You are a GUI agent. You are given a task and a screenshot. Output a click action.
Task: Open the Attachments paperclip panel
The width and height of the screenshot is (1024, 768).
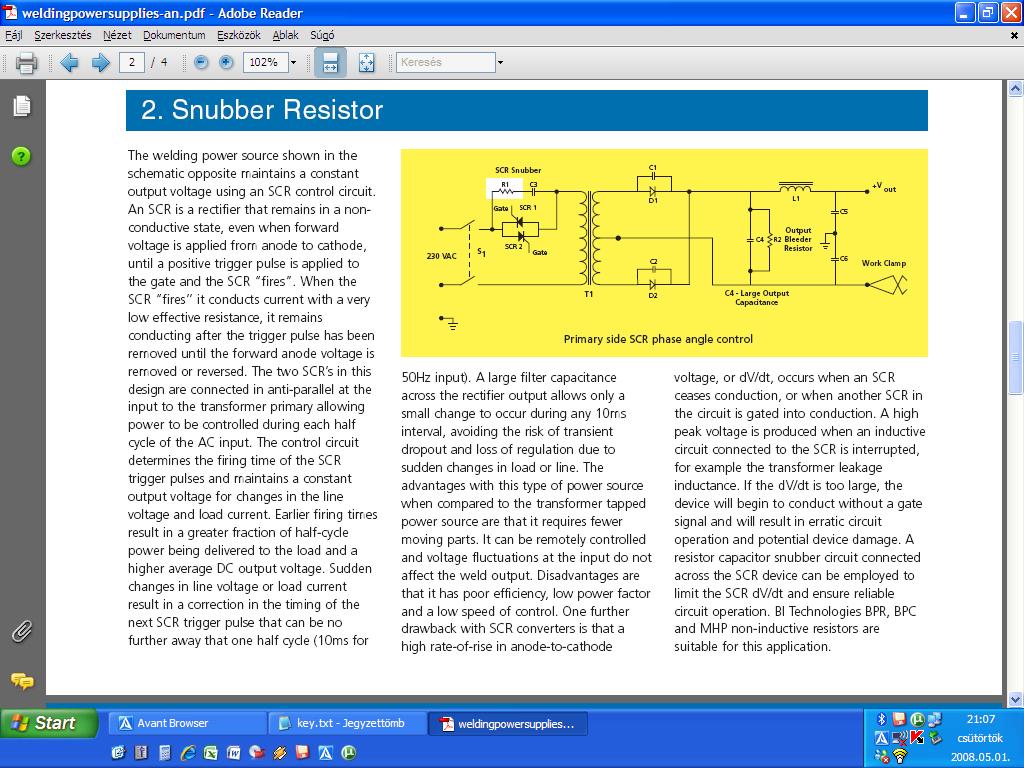pos(22,632)
